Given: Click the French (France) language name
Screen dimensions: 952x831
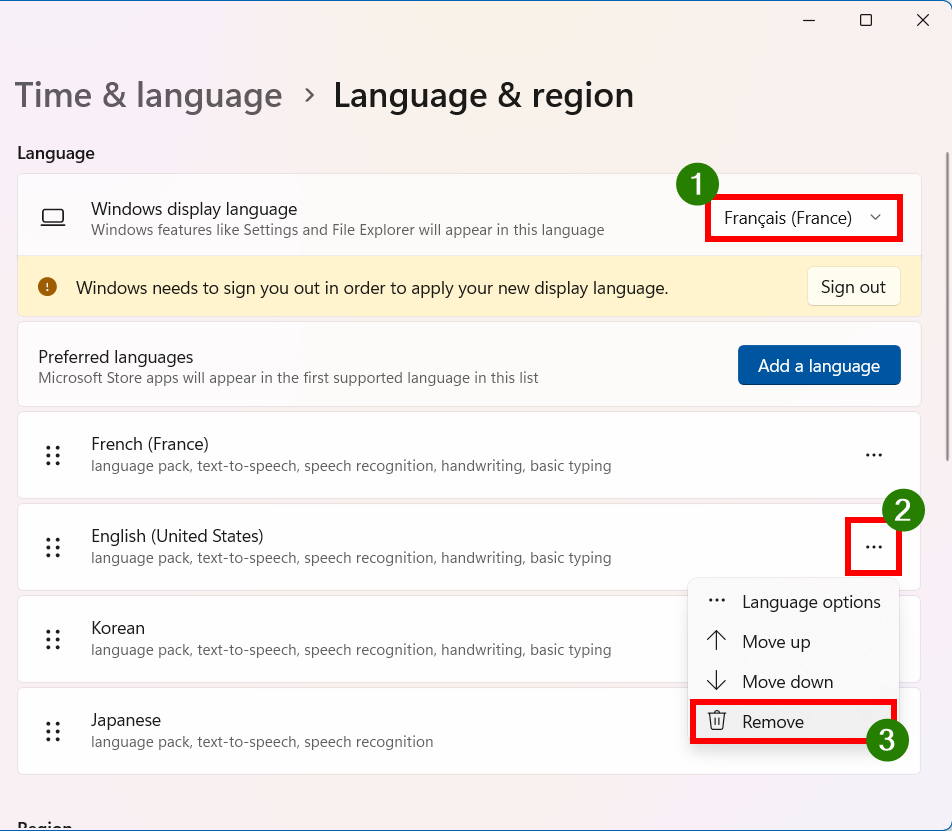Looking at the screenshot, I should (150, 444).
